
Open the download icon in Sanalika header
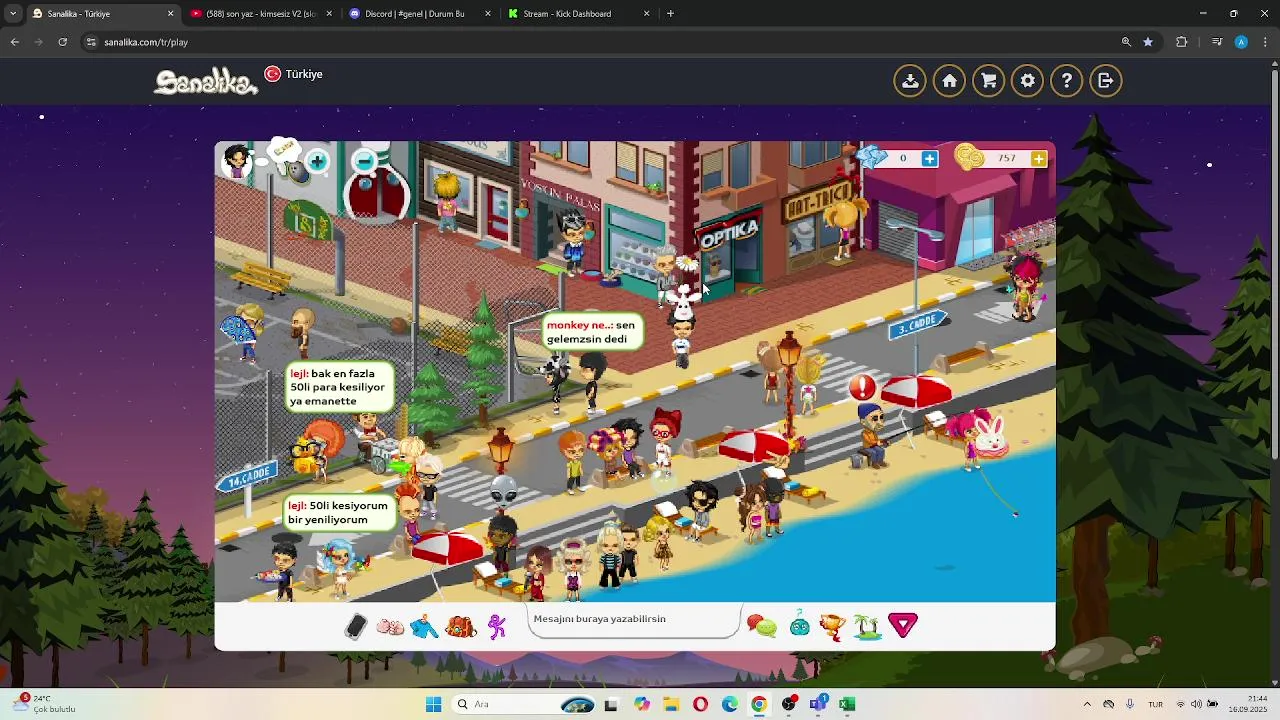(x=910, y=81)
